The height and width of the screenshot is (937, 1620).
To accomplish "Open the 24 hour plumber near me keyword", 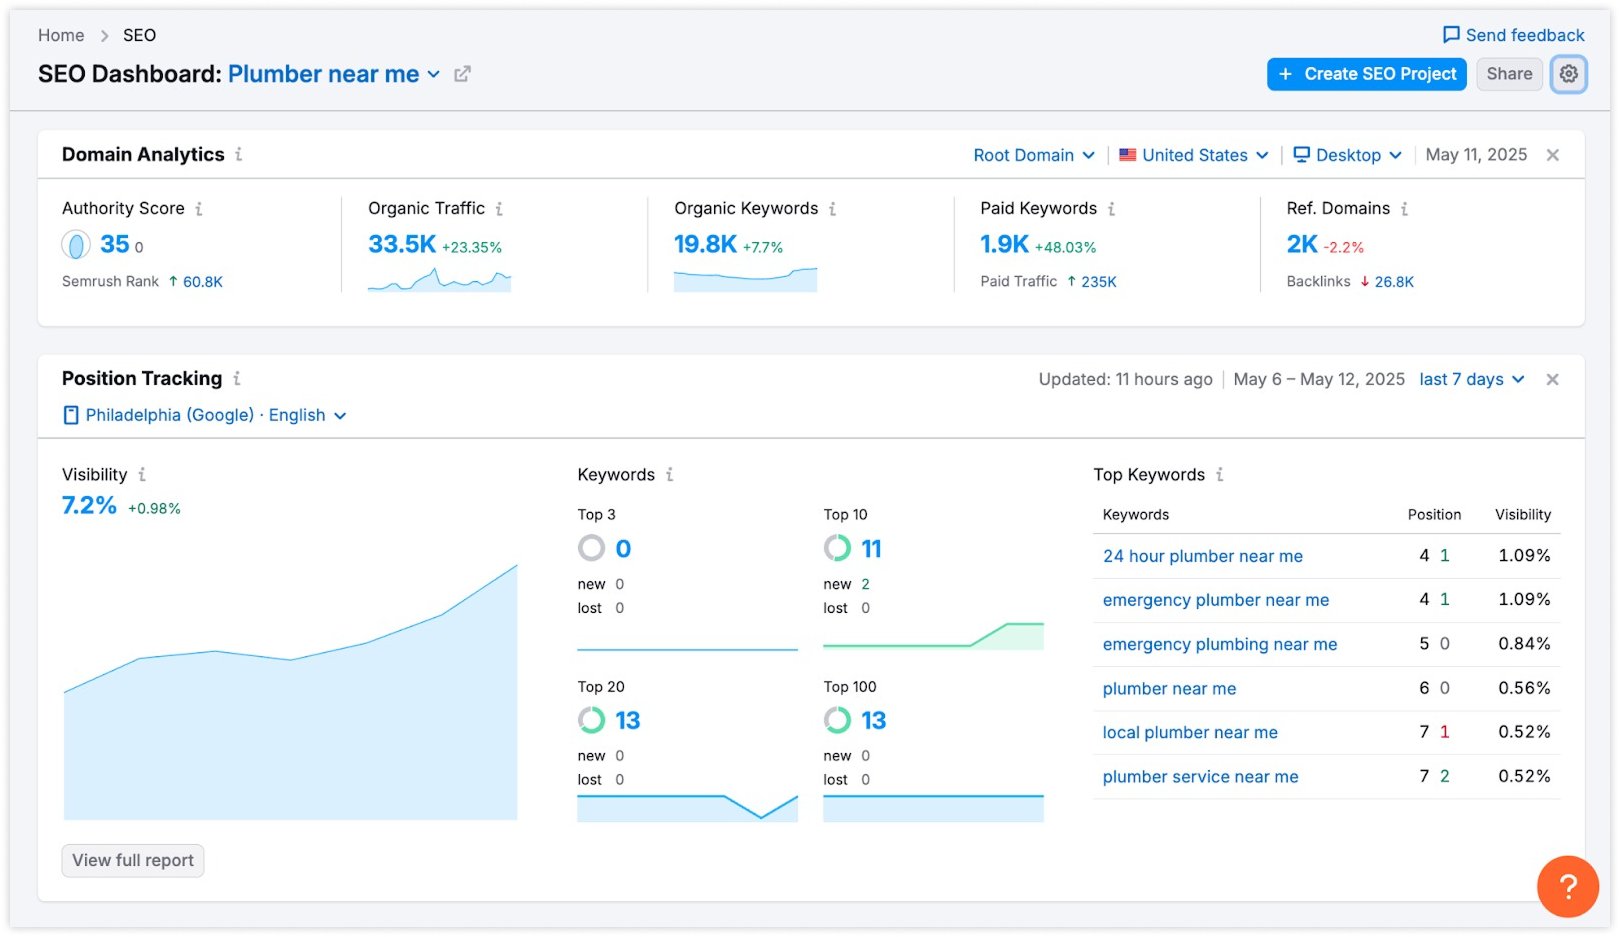I will [x=1202, y=556].
